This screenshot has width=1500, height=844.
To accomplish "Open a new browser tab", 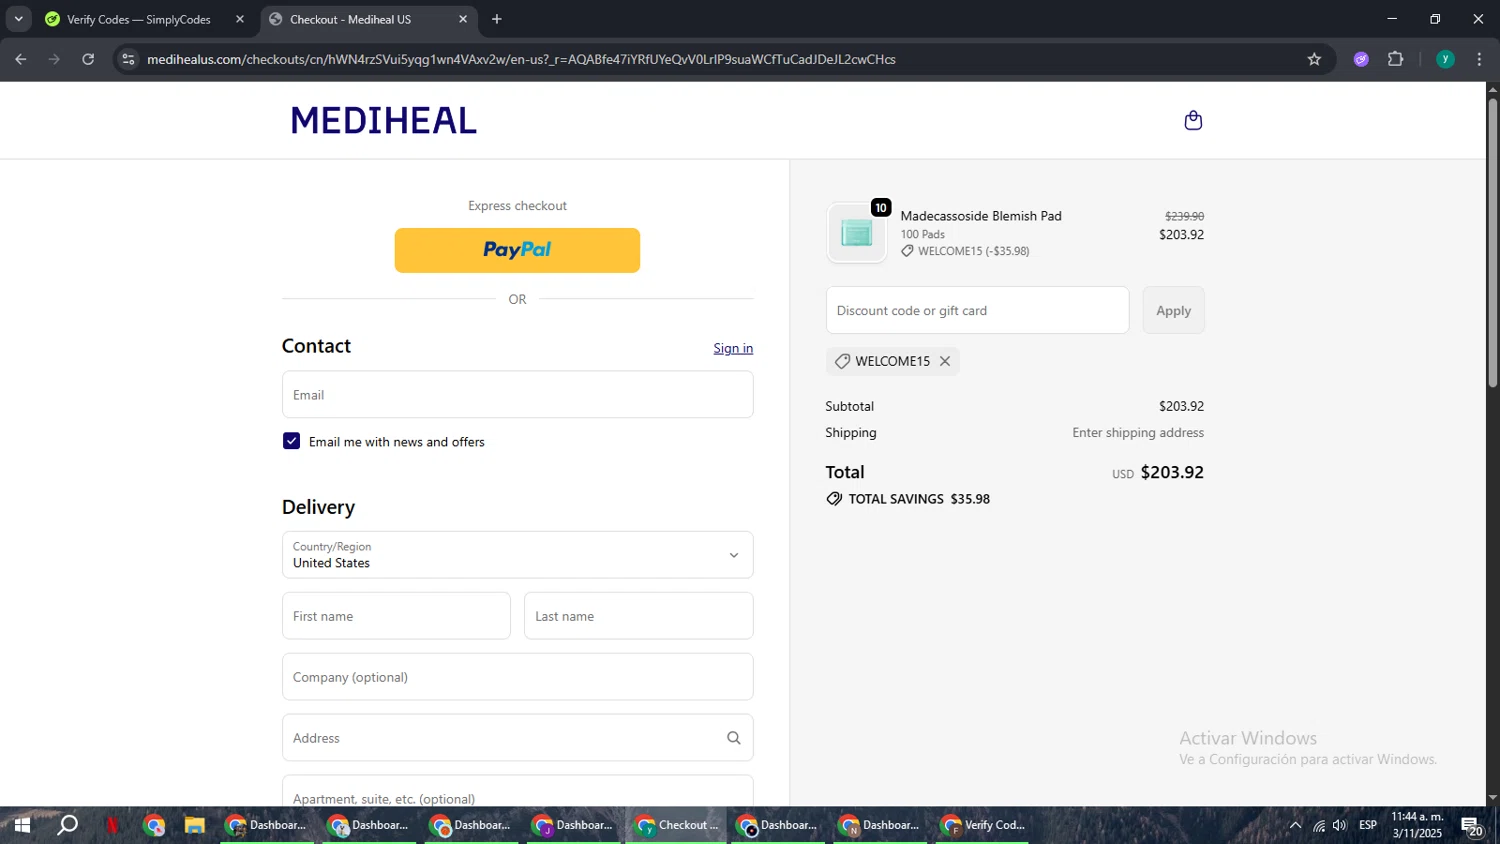I will [x=497, y=19].
